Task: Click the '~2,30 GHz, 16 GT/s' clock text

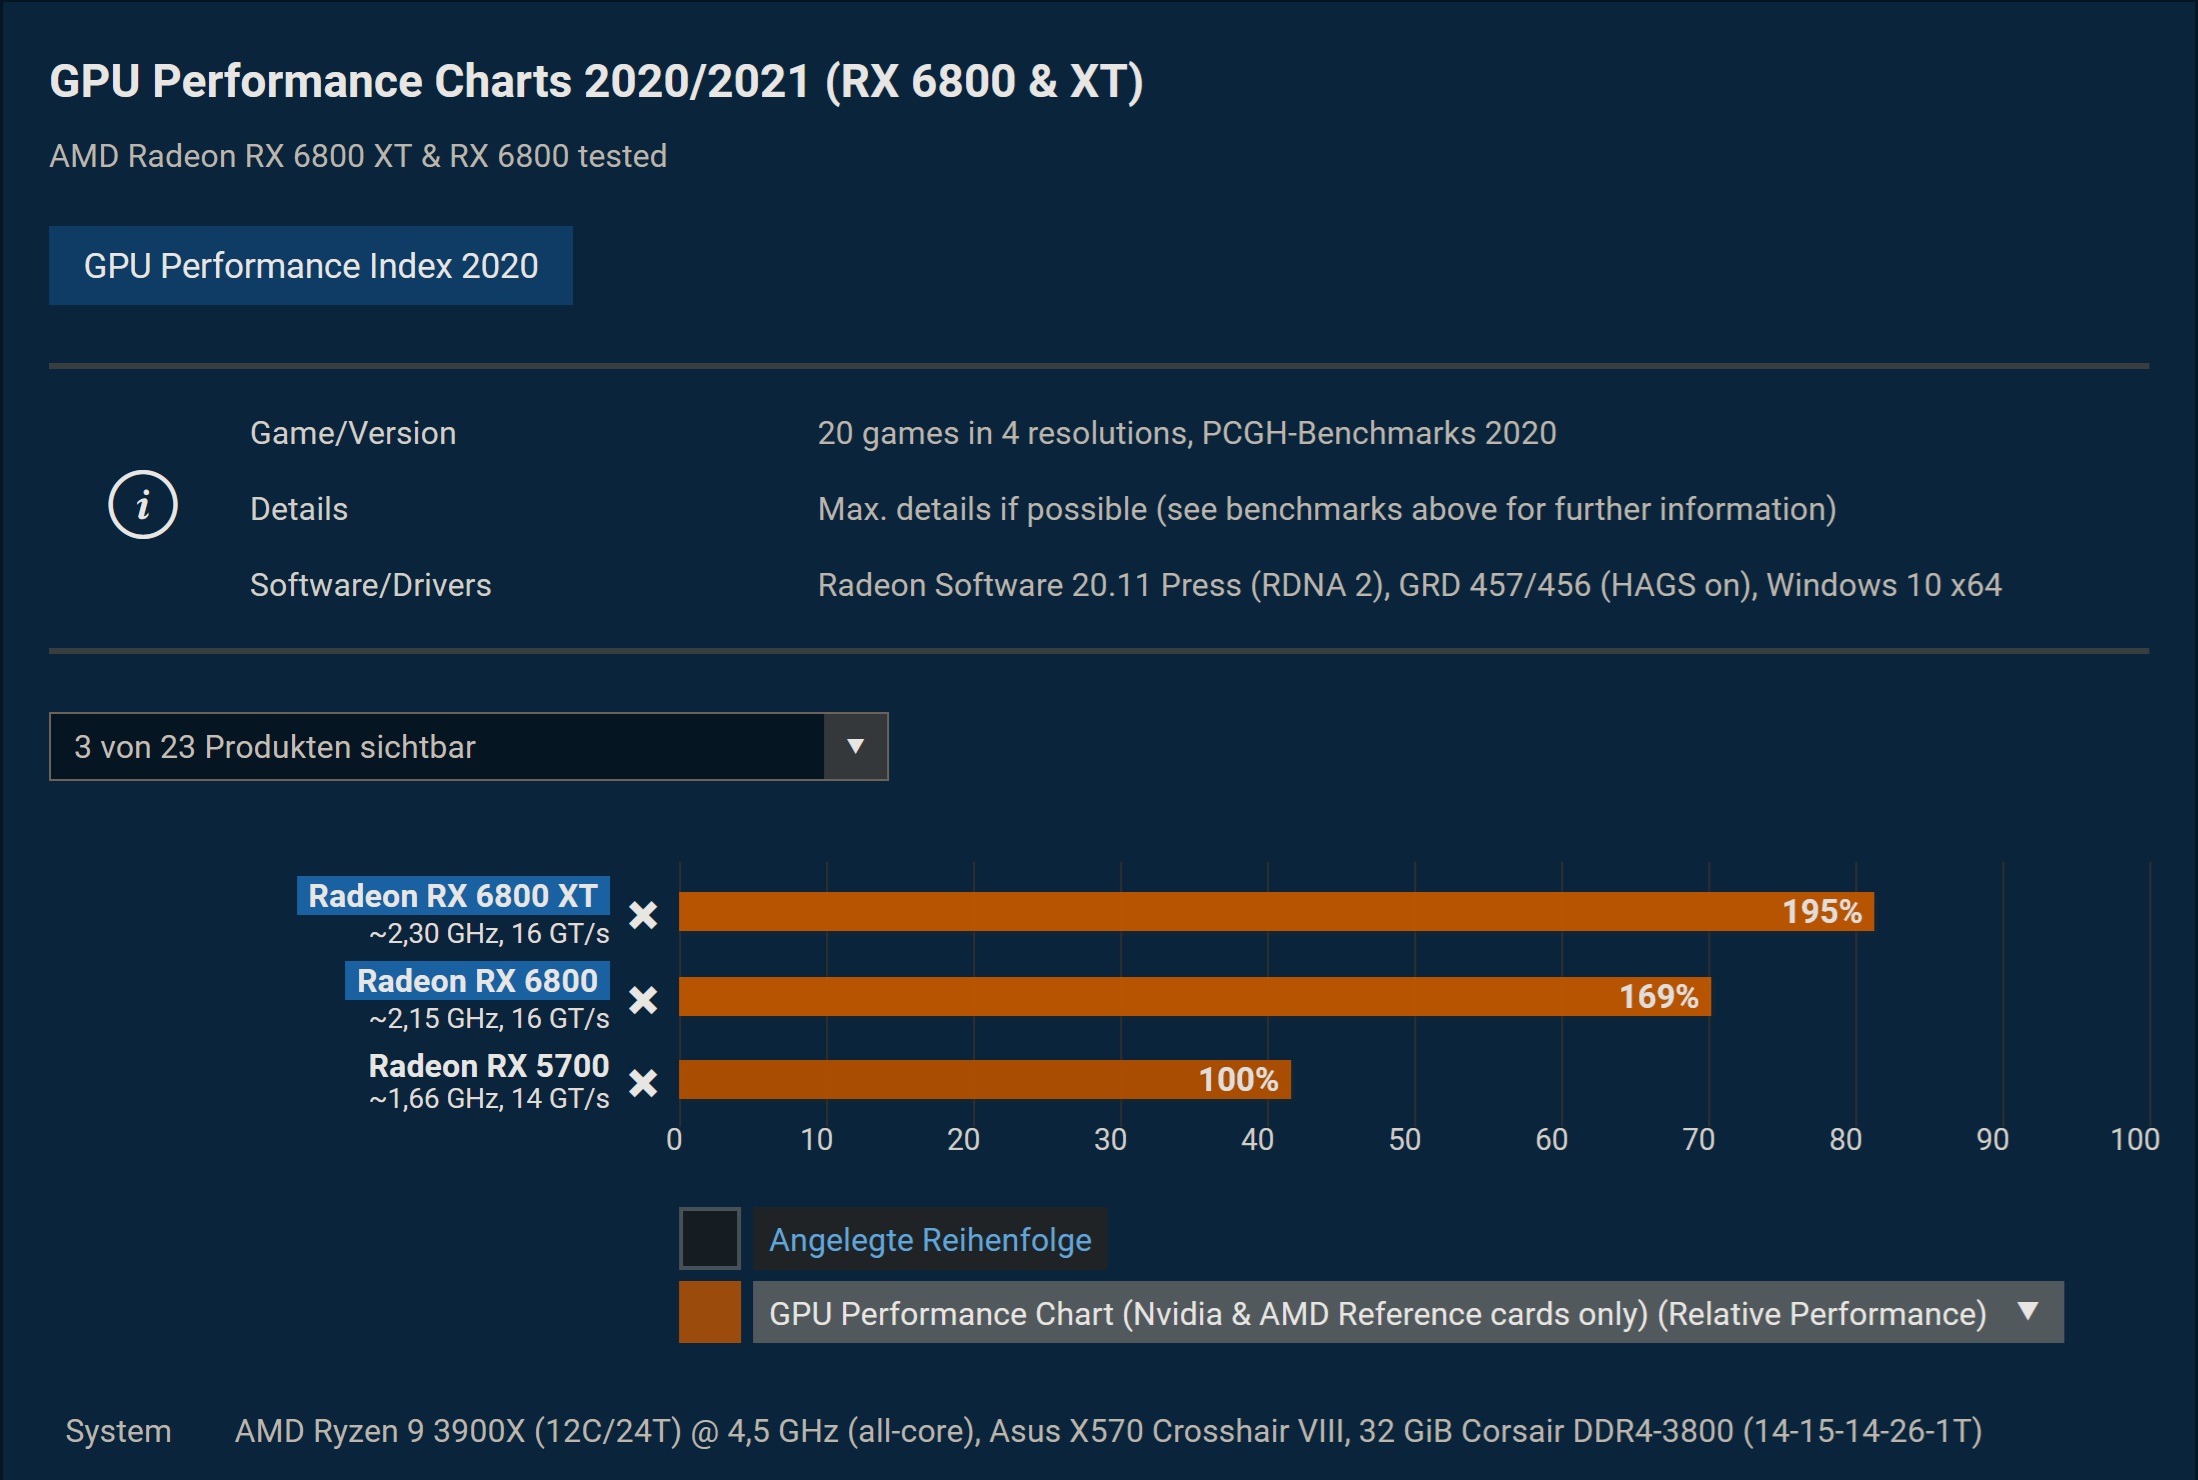Action: click(x=489, y=934)
